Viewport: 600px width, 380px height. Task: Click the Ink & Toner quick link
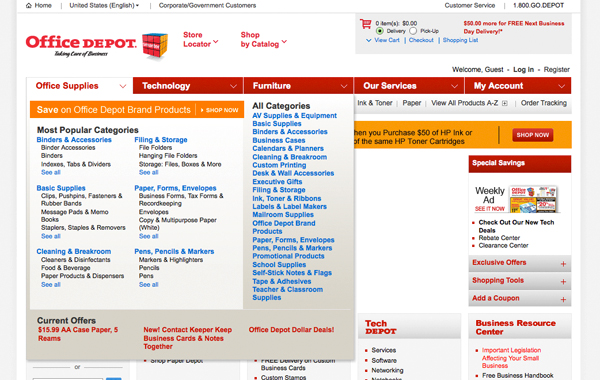(x=375, y=103)
